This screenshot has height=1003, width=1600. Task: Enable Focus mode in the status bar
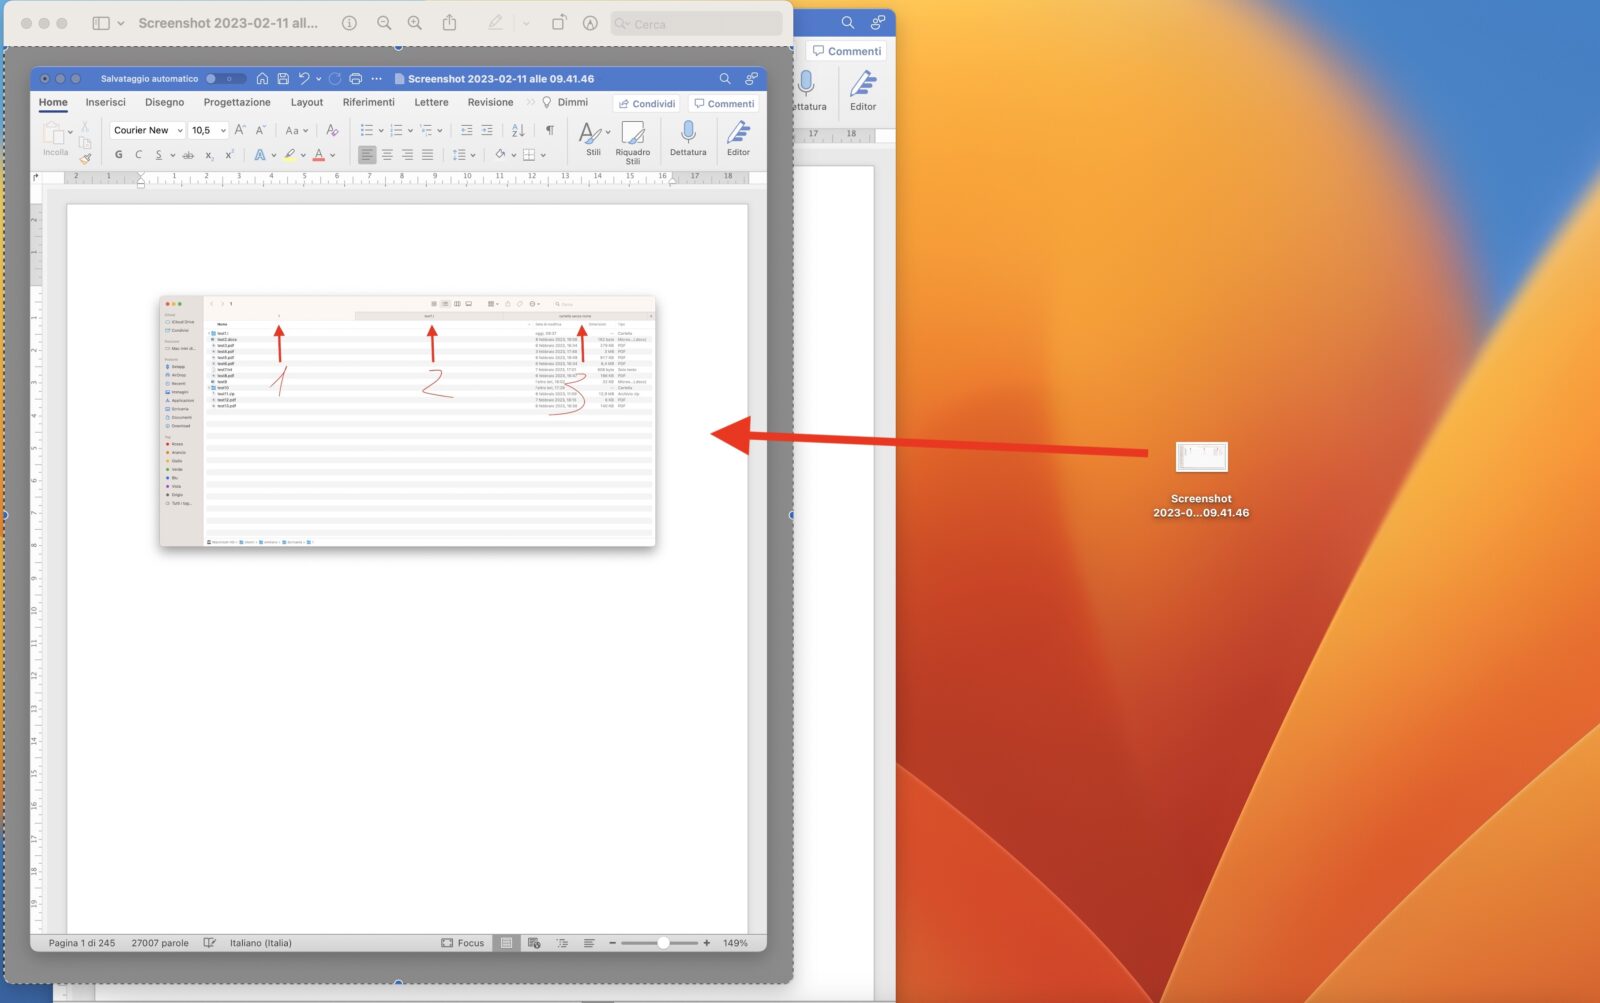point(463,942)
